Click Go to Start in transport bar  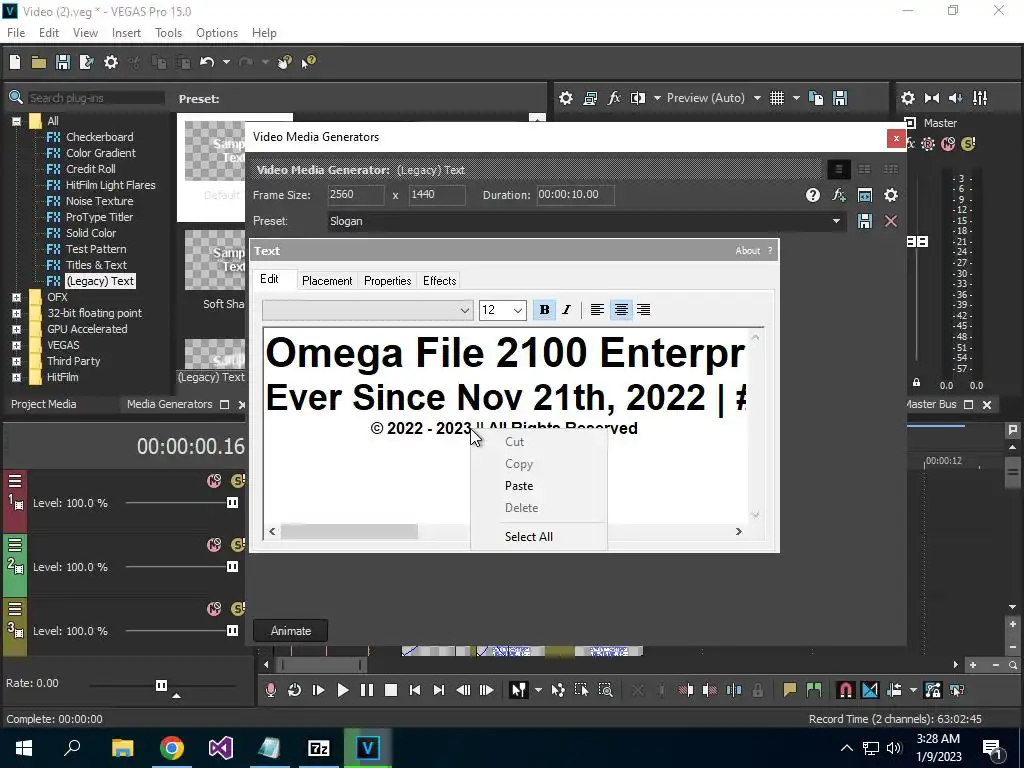point(415,690)
